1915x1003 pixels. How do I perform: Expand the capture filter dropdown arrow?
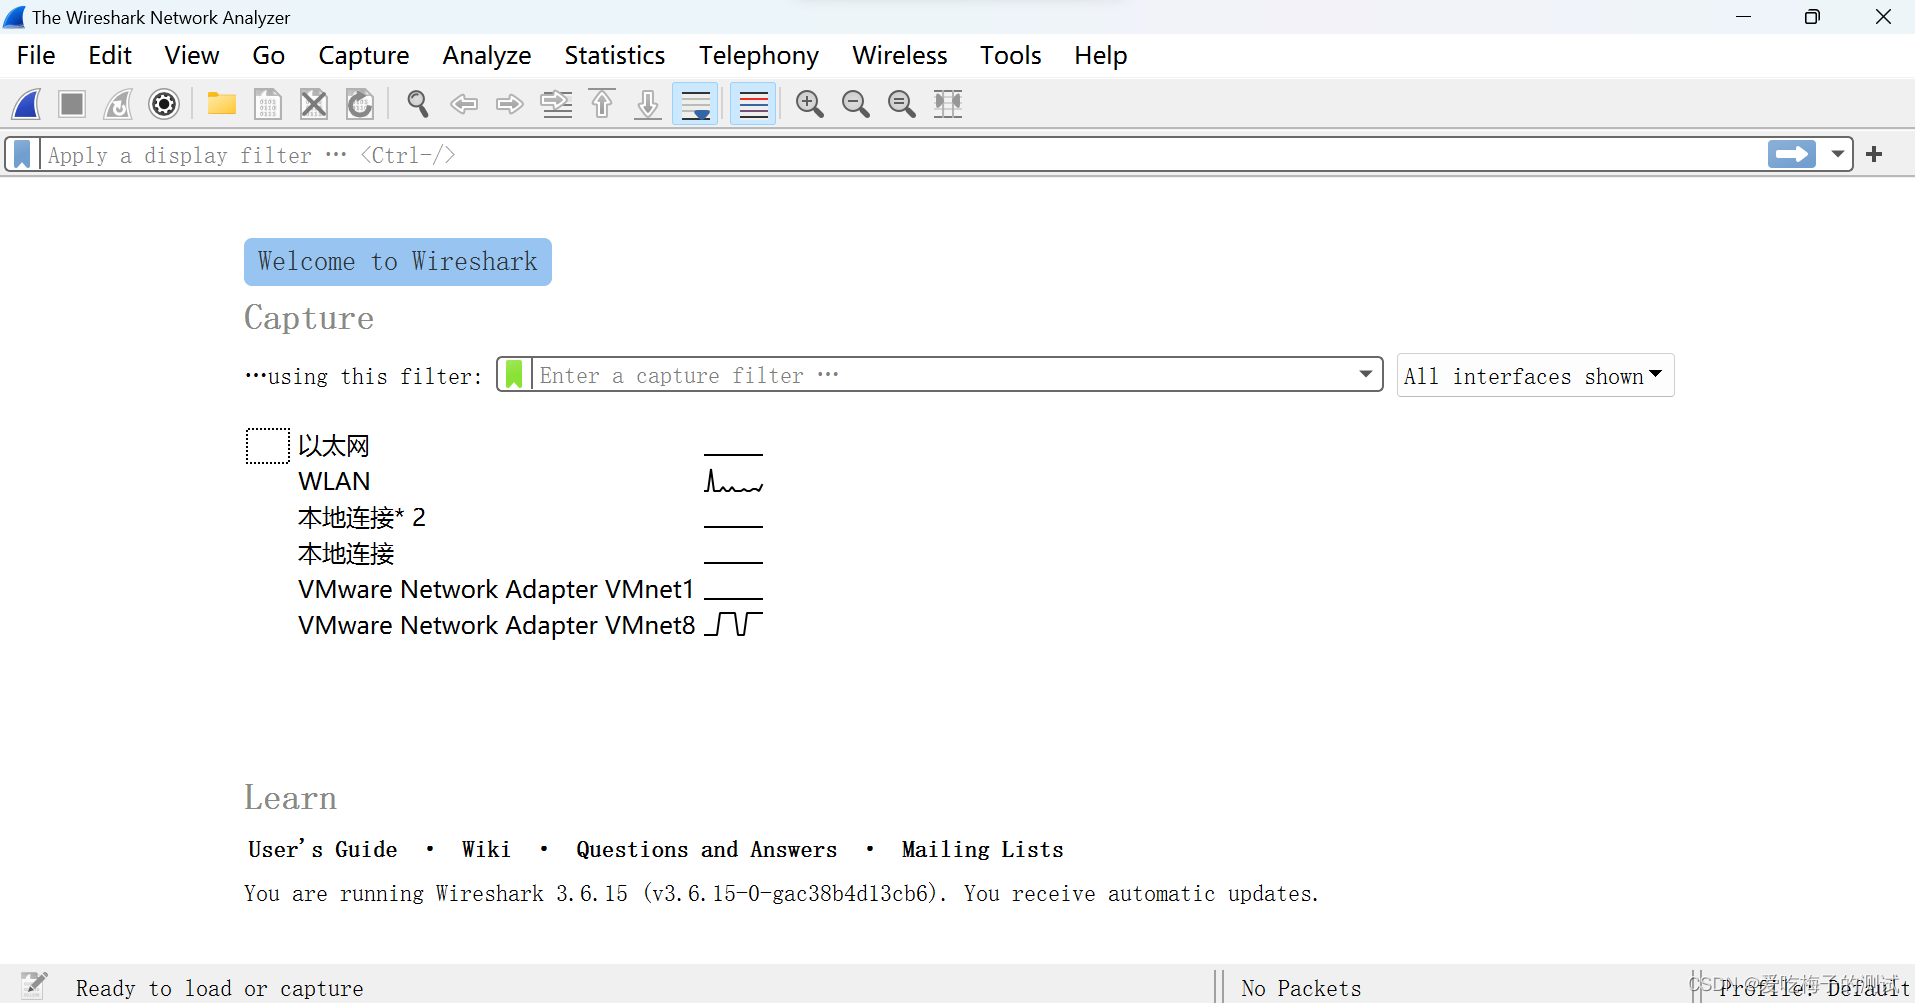coord(1366,374)
